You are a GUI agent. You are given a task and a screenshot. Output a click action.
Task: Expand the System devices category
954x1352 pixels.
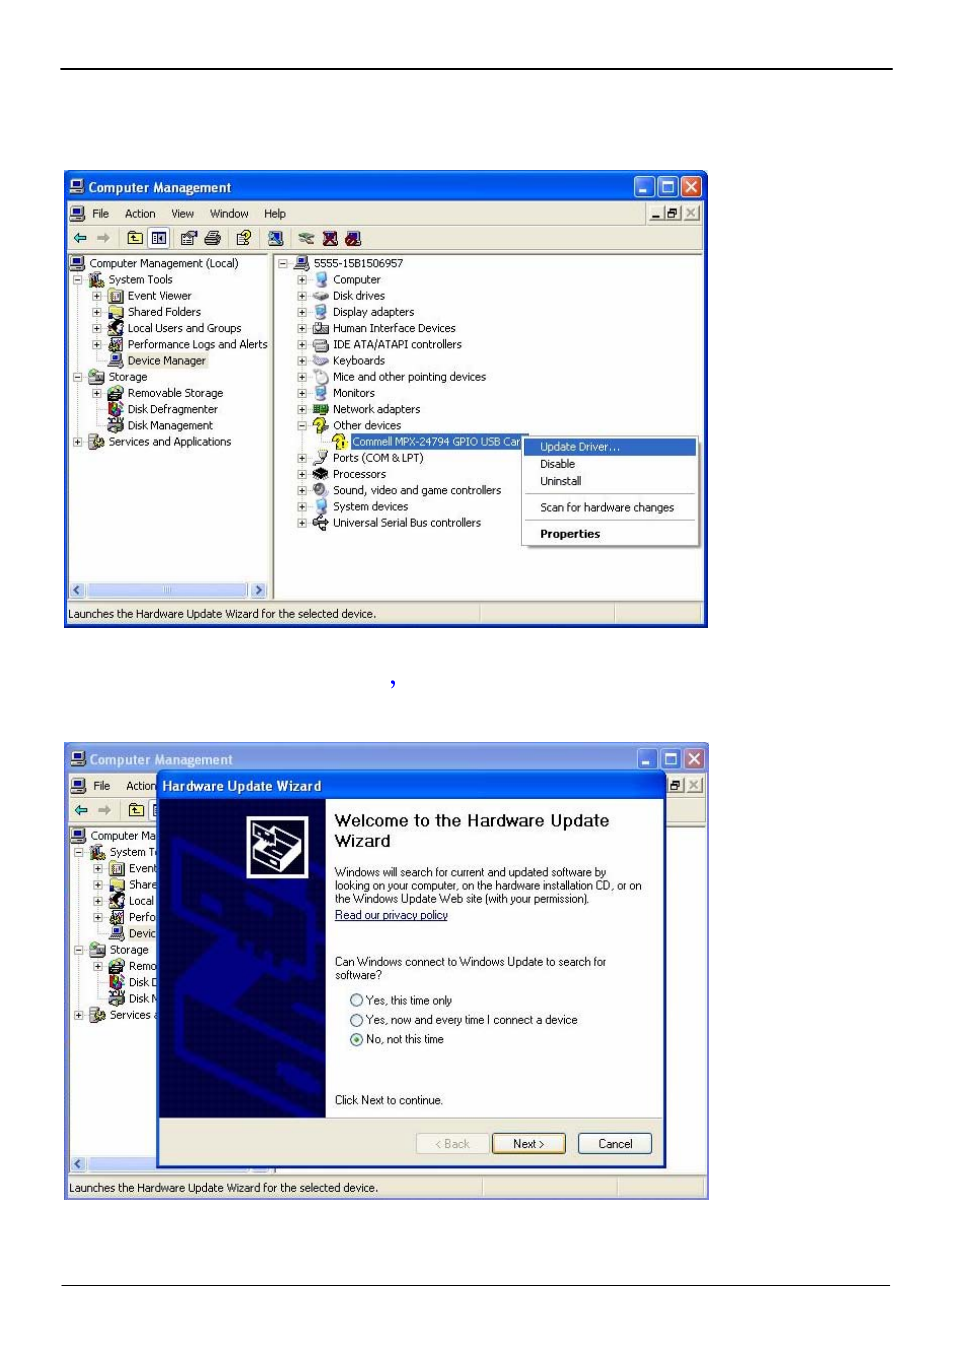(302, 507)
